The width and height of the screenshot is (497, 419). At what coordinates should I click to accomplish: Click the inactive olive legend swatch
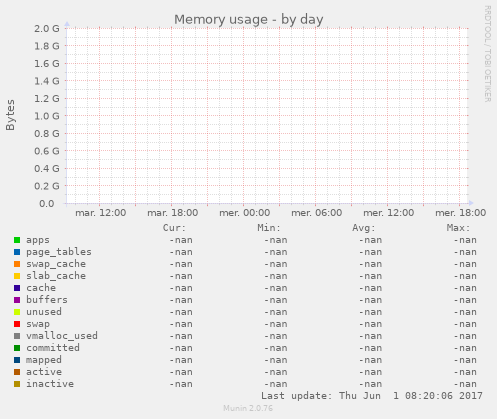pos(17,384)
